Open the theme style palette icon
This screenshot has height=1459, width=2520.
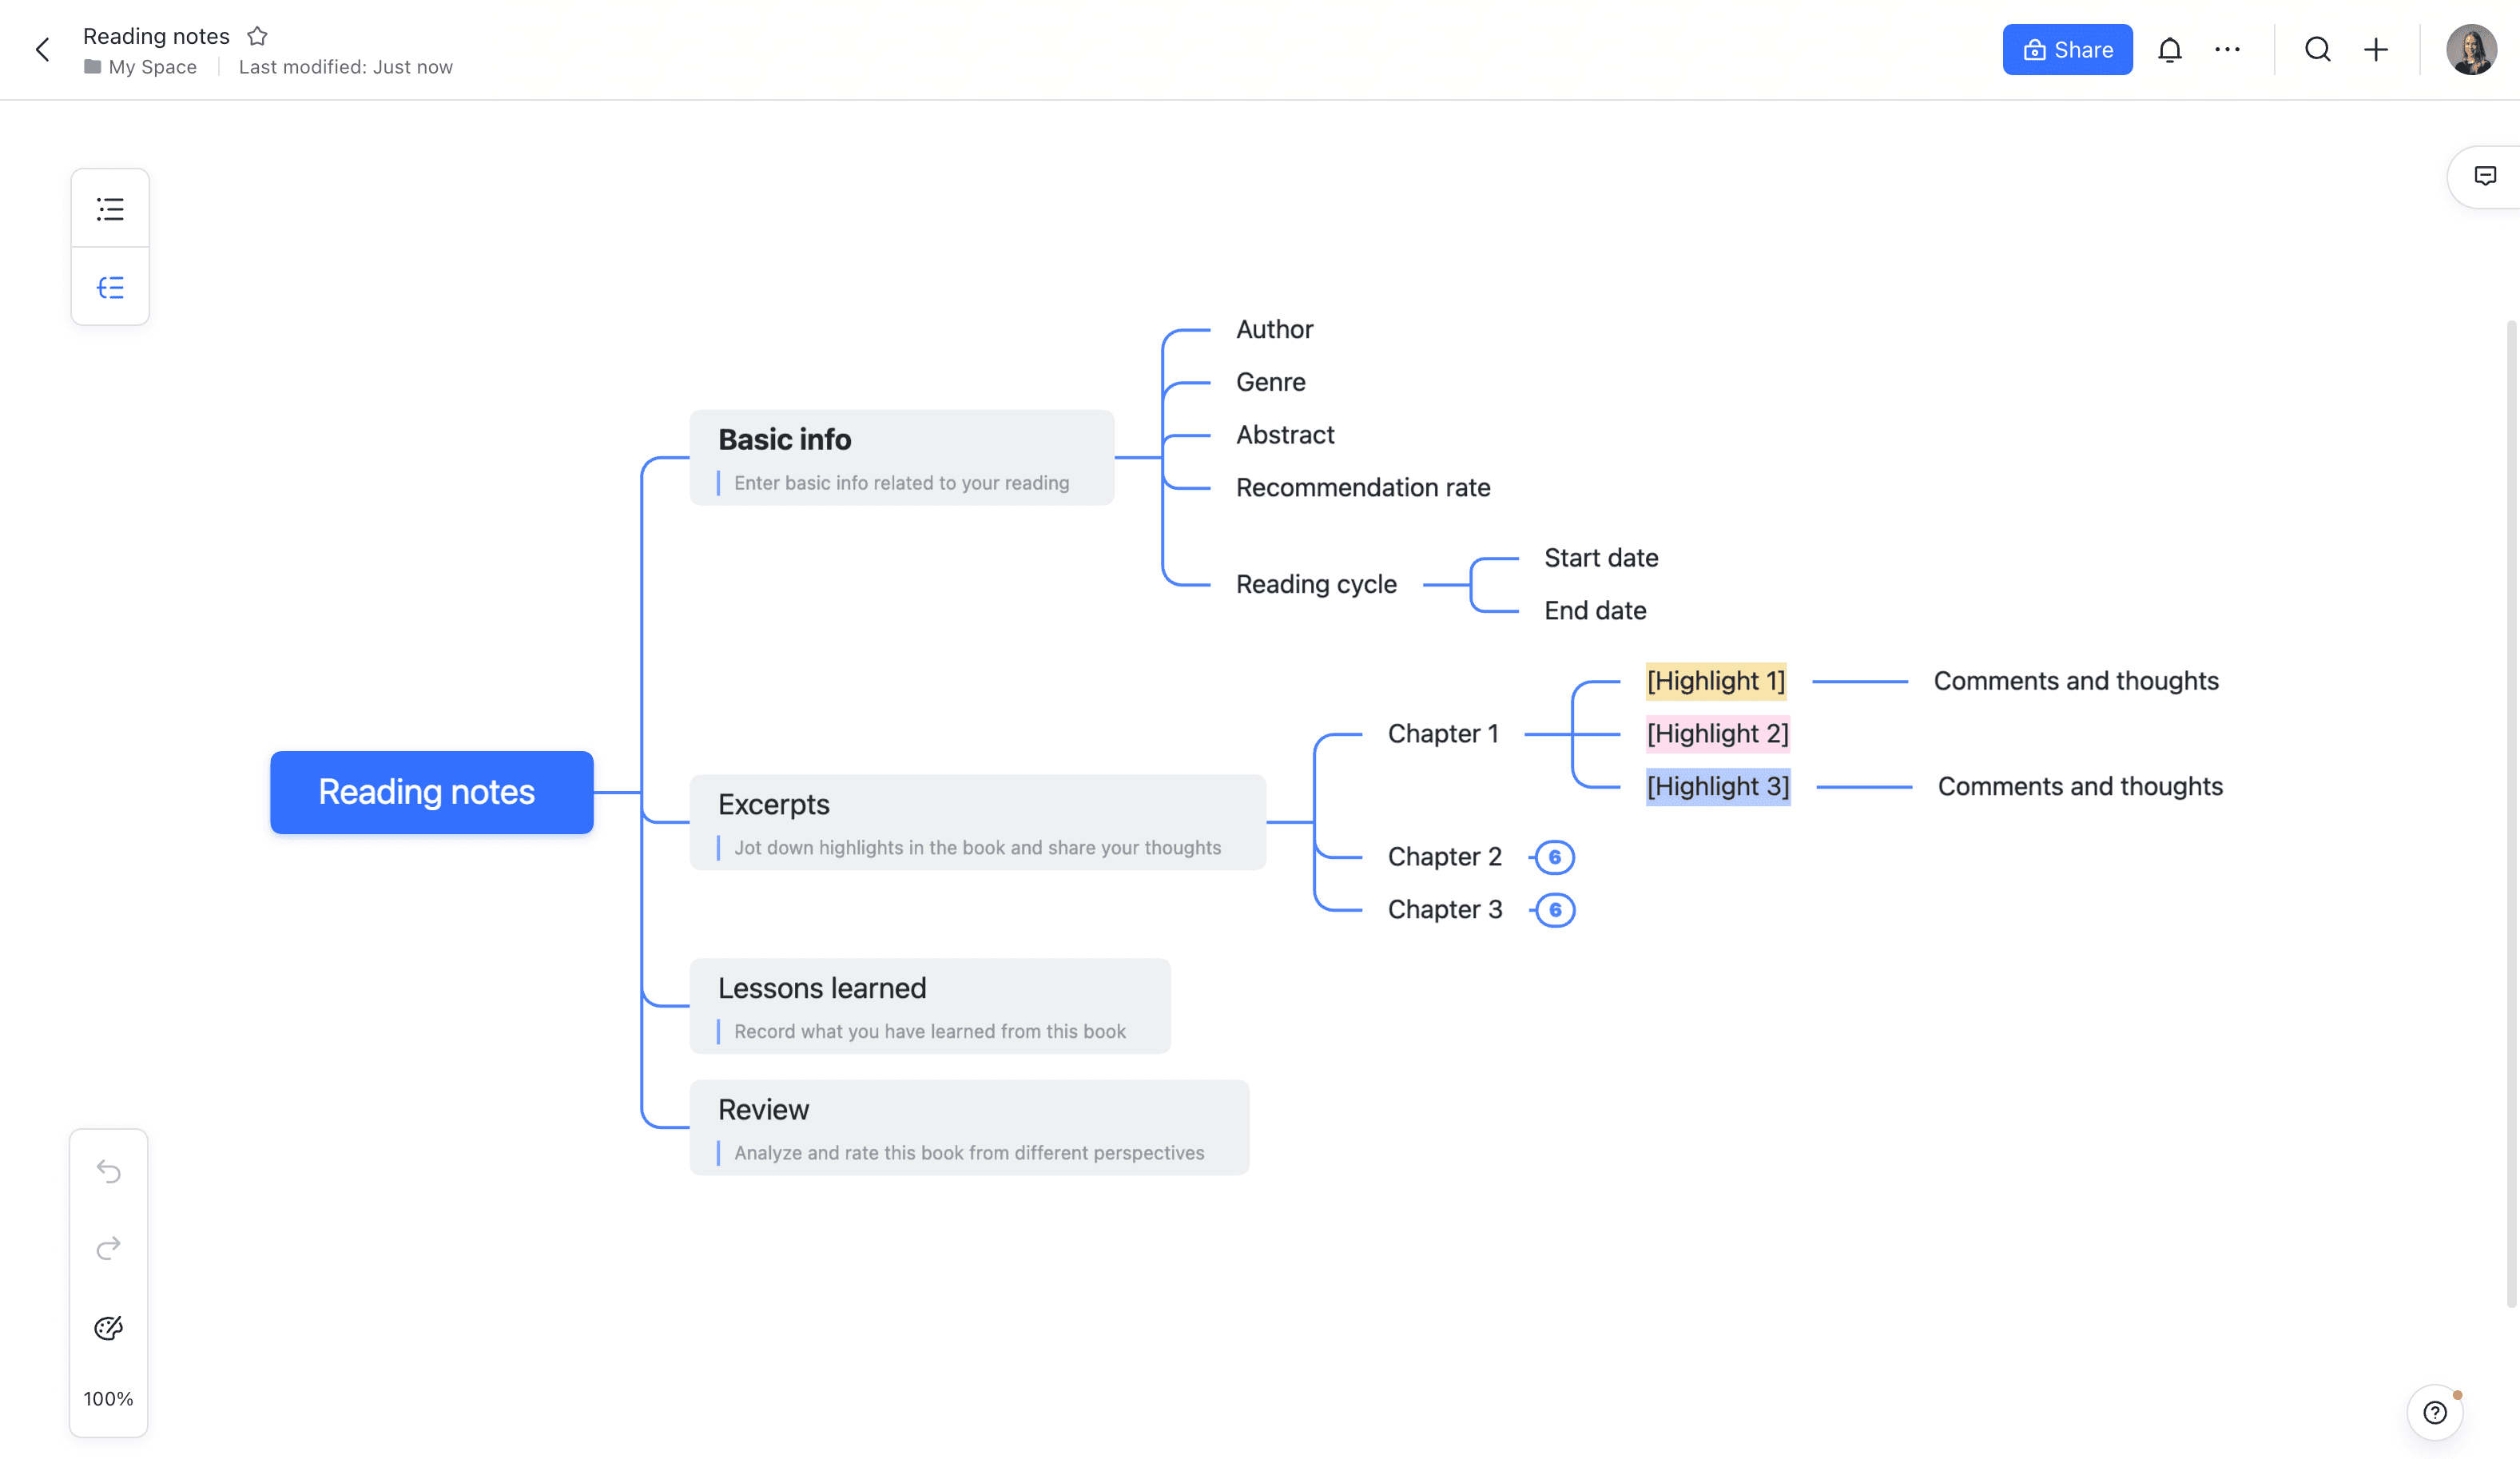(109, 1328)
